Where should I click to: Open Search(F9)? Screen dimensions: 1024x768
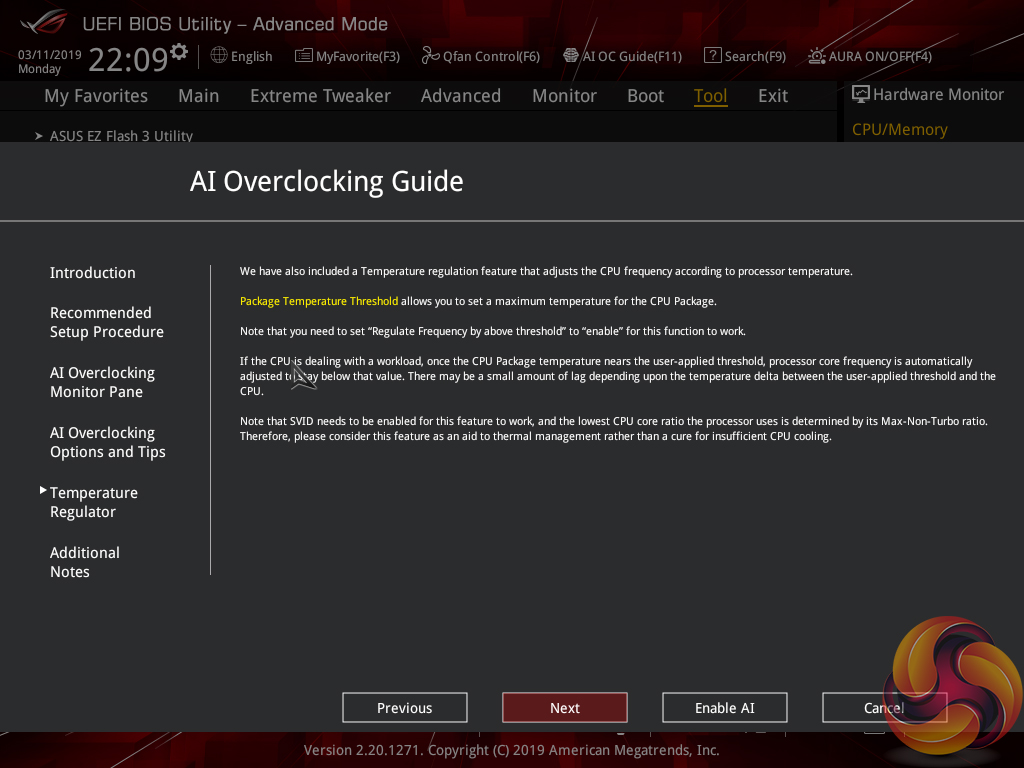pos(755,56)
